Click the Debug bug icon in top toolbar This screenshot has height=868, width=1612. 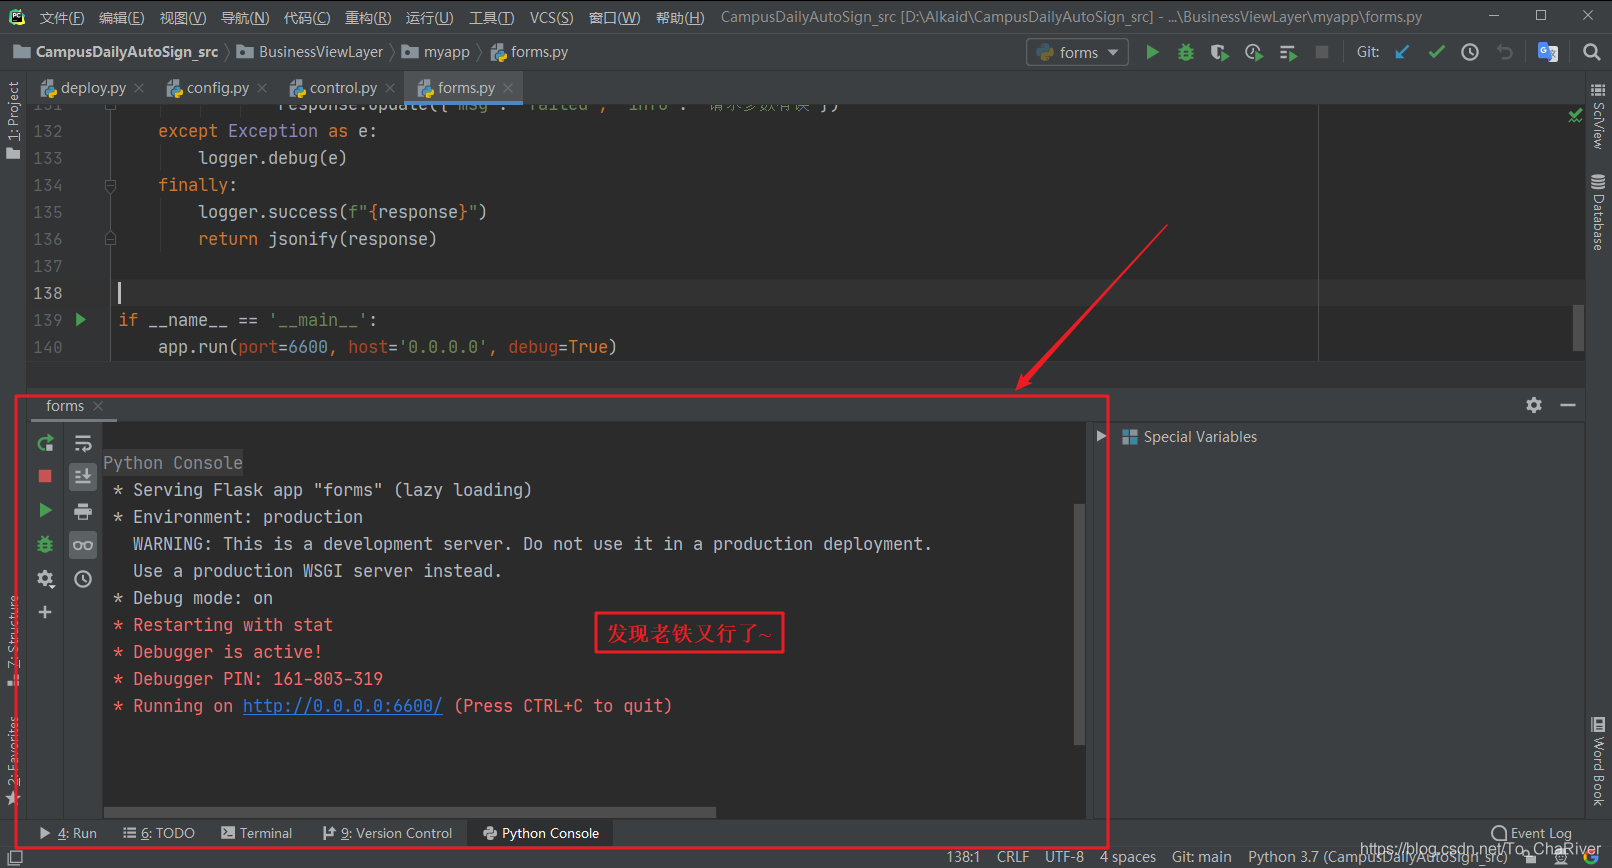click(1186, 52)
